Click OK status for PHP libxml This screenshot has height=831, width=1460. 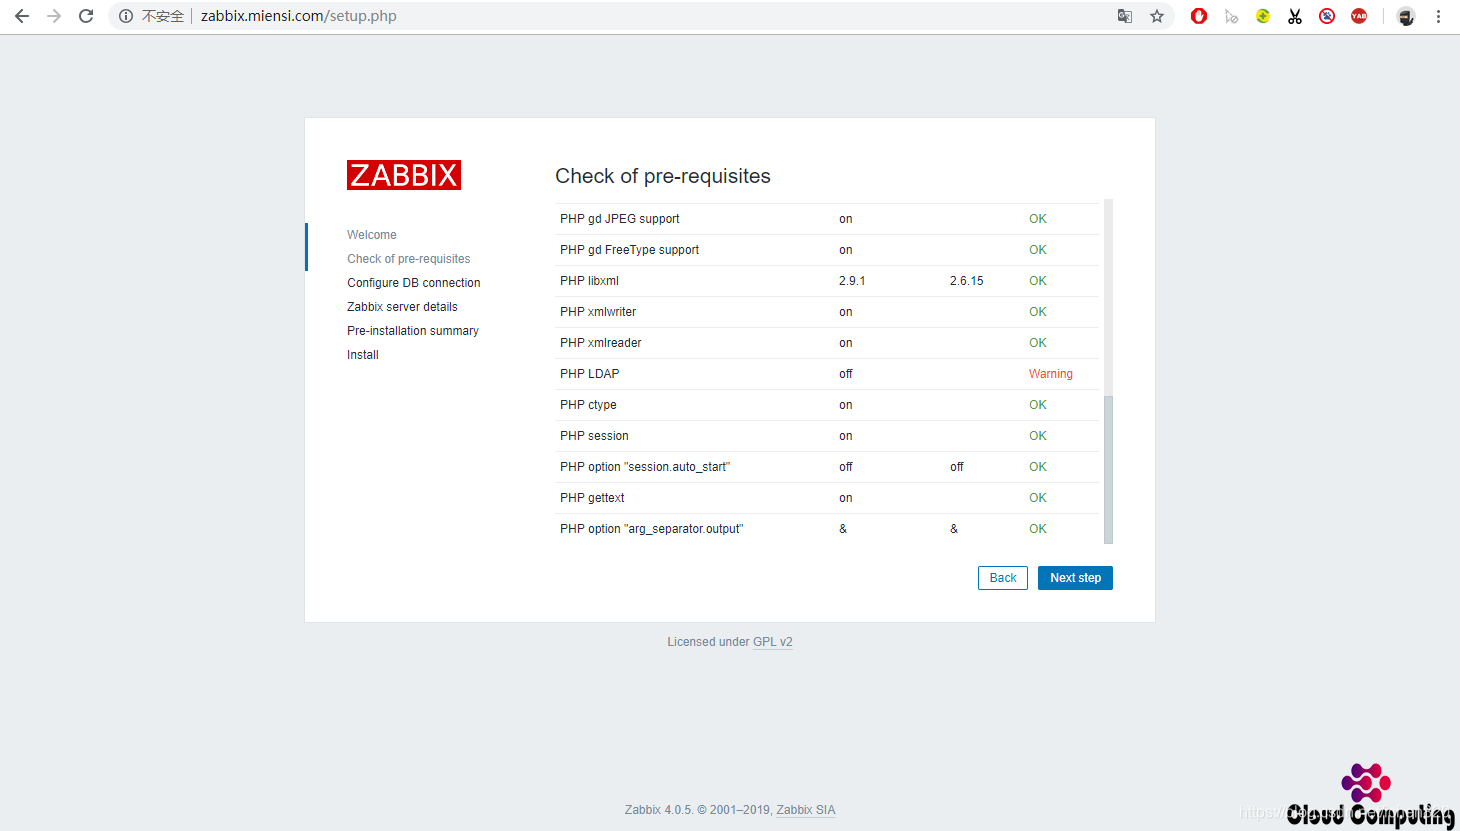pos(1038,281)
